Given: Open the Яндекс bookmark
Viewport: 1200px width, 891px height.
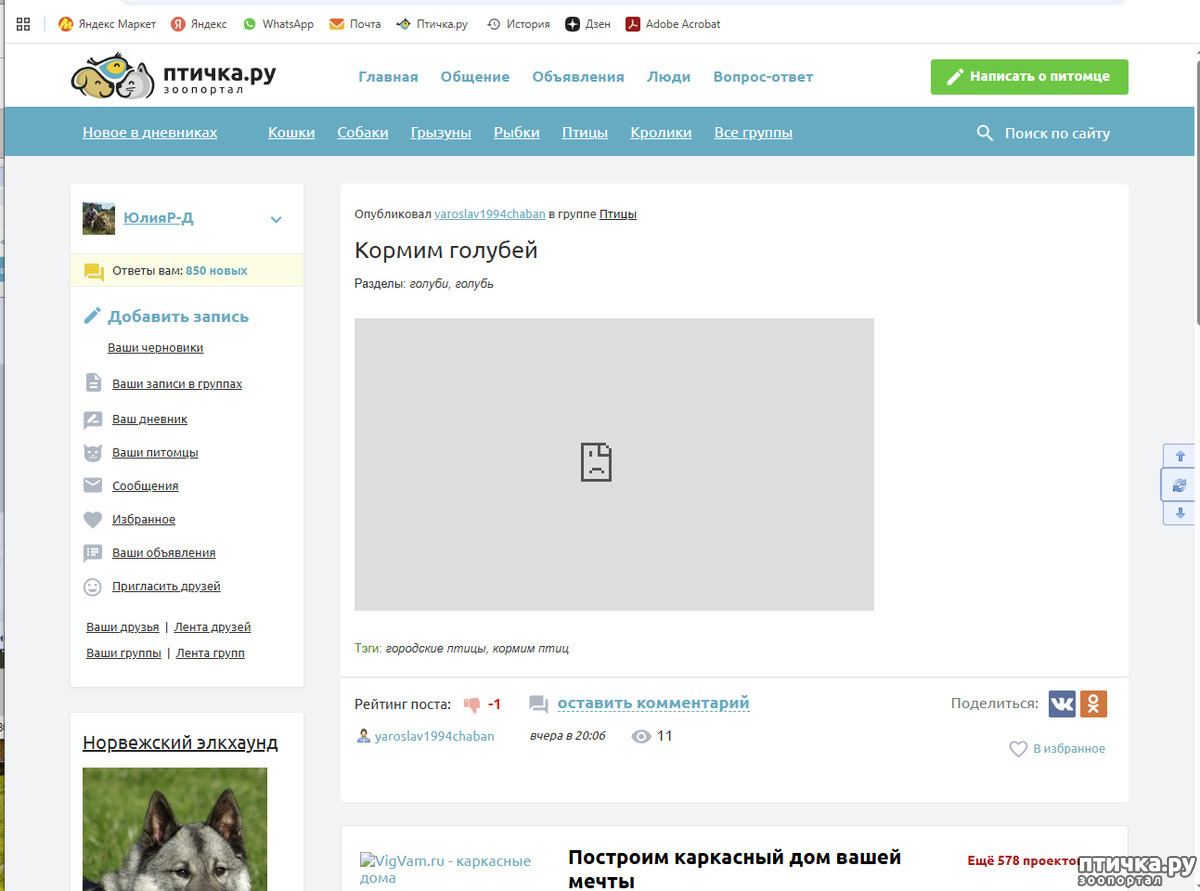Looking at the screenshot, I should pyautogui.click(x=198, y=24).
